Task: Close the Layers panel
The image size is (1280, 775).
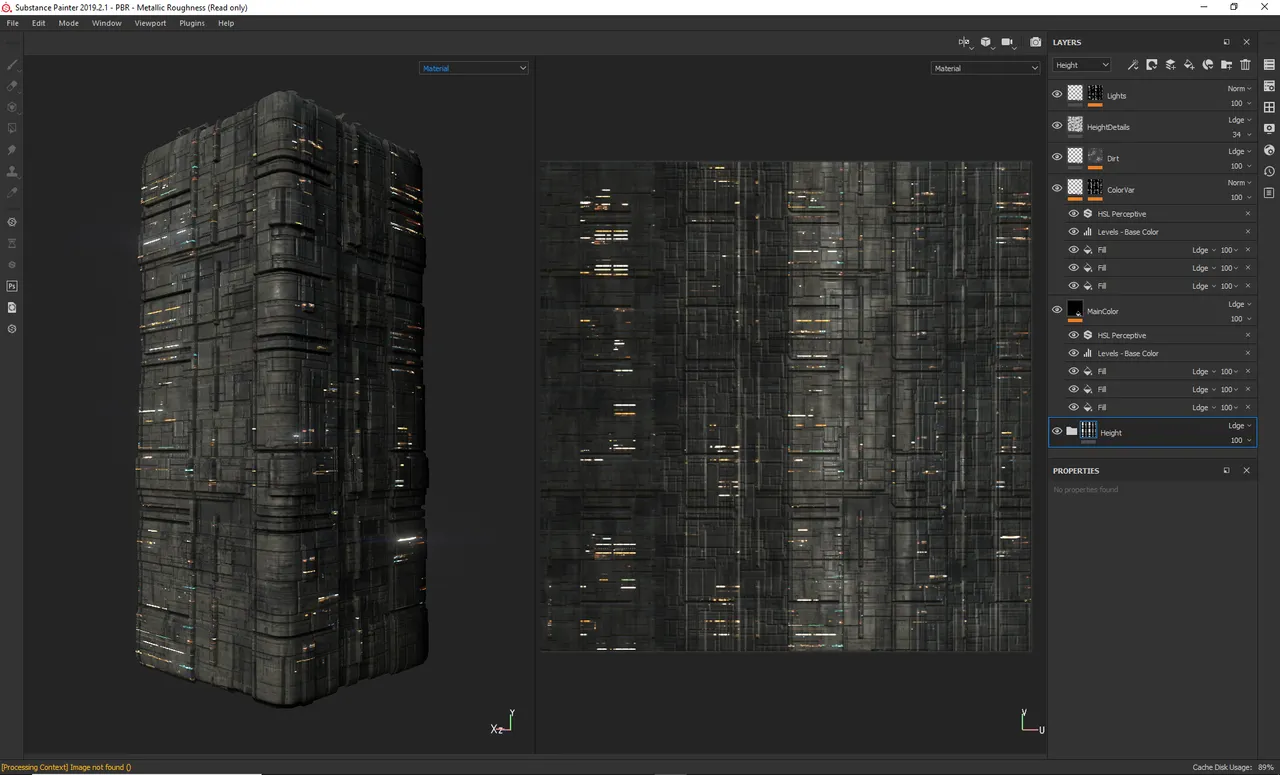Action: 1246,42
